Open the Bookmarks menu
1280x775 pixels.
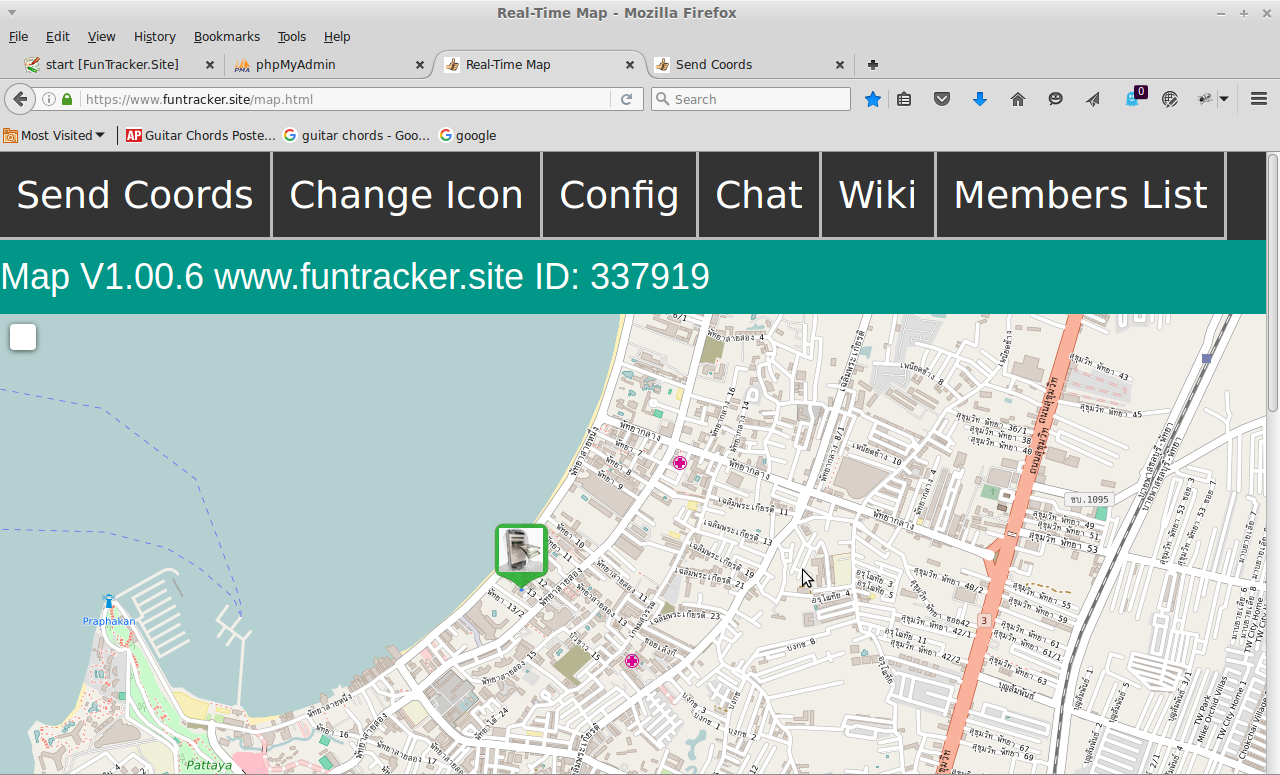tap(226, 36)
